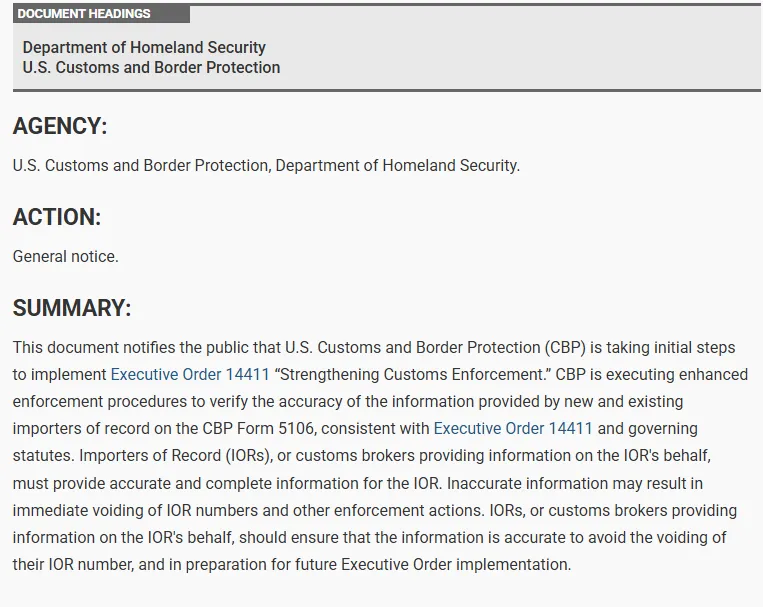The width and height of the screenshot is (763, 607).
Task: Open Executive Order 14411 link after "to implement"
Action: (x=190, y=374)
